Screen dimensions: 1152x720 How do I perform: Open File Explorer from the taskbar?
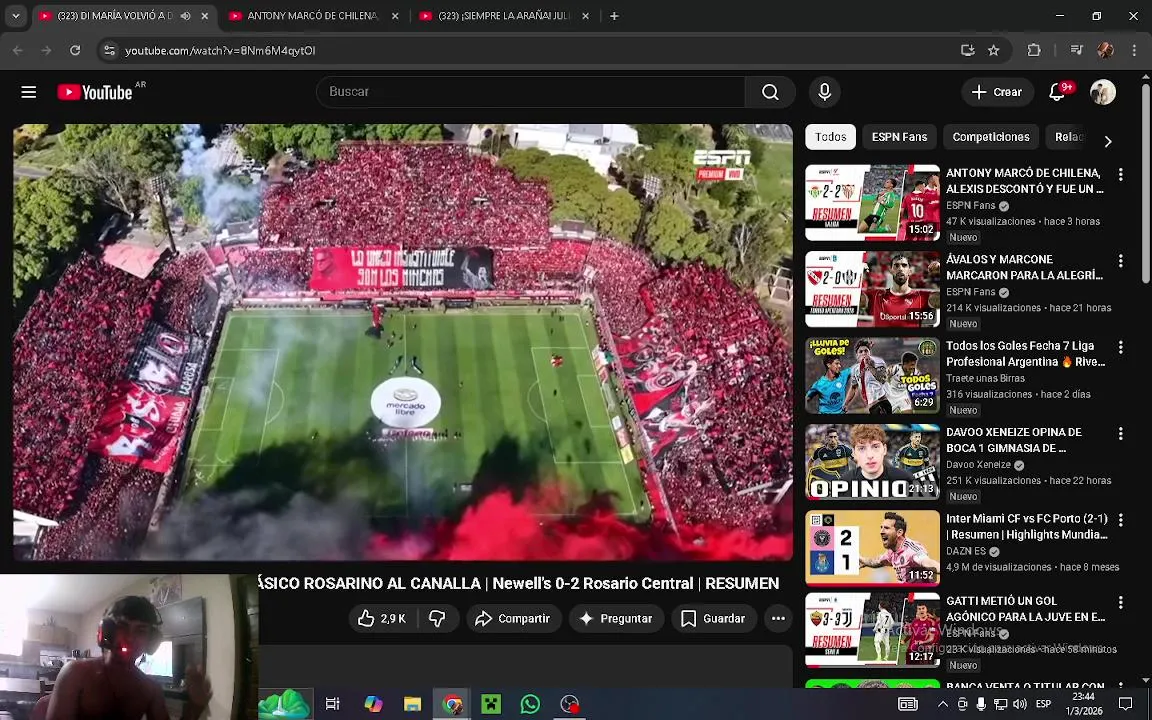pyautogui.click(x=413, y=704)
